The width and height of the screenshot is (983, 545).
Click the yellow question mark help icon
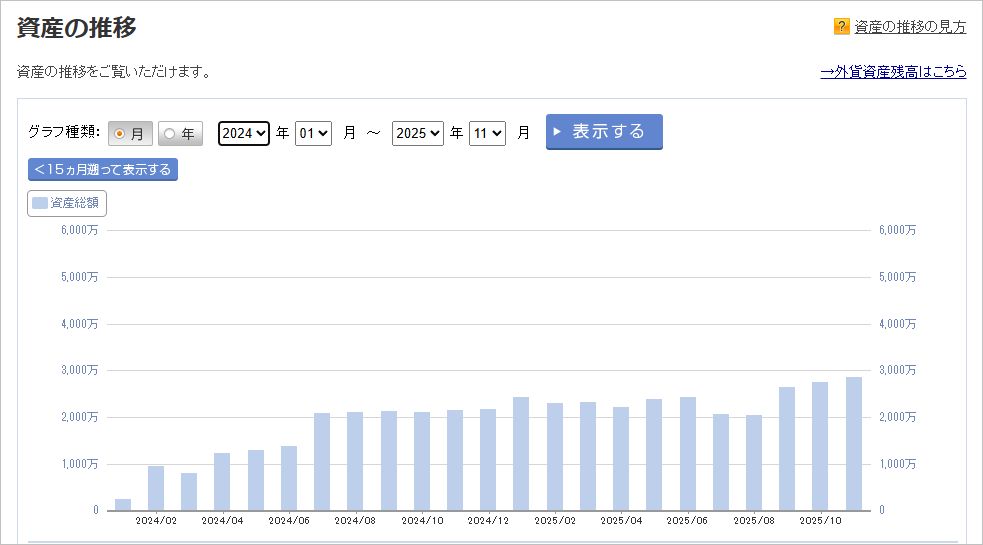[841, 26]
